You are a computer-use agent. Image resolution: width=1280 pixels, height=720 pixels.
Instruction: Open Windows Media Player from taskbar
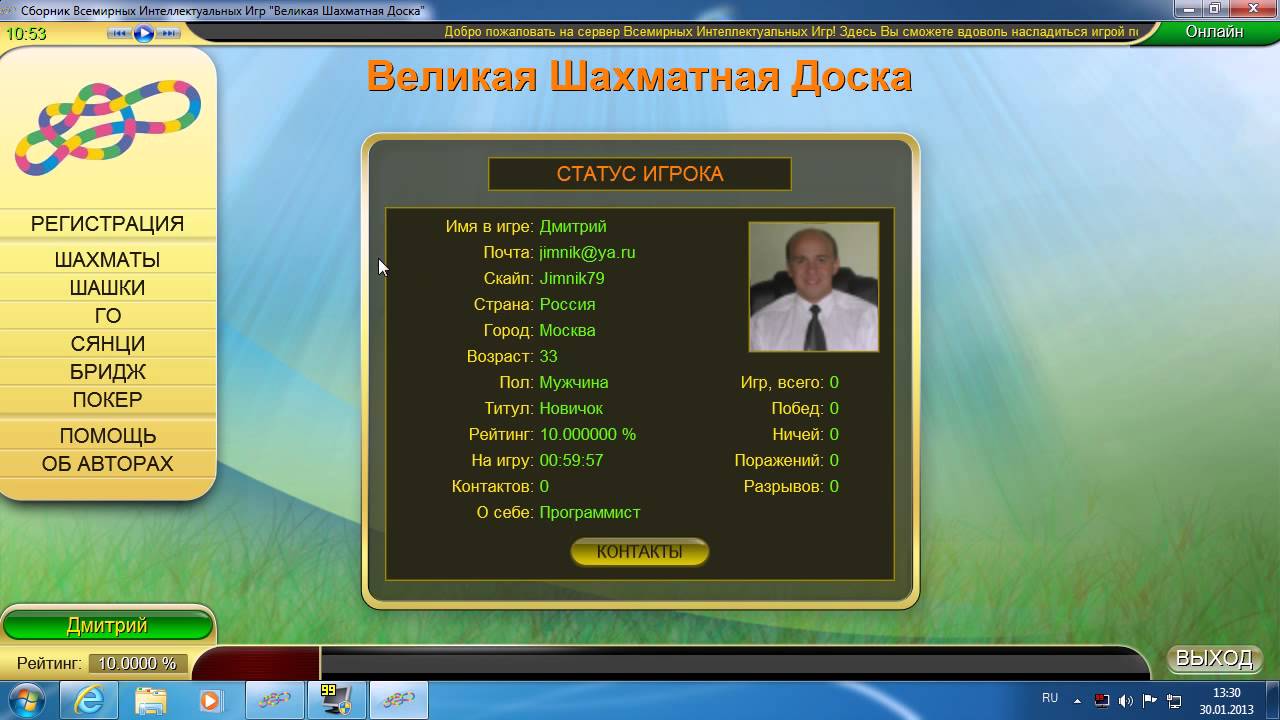(x=211, y=700)
